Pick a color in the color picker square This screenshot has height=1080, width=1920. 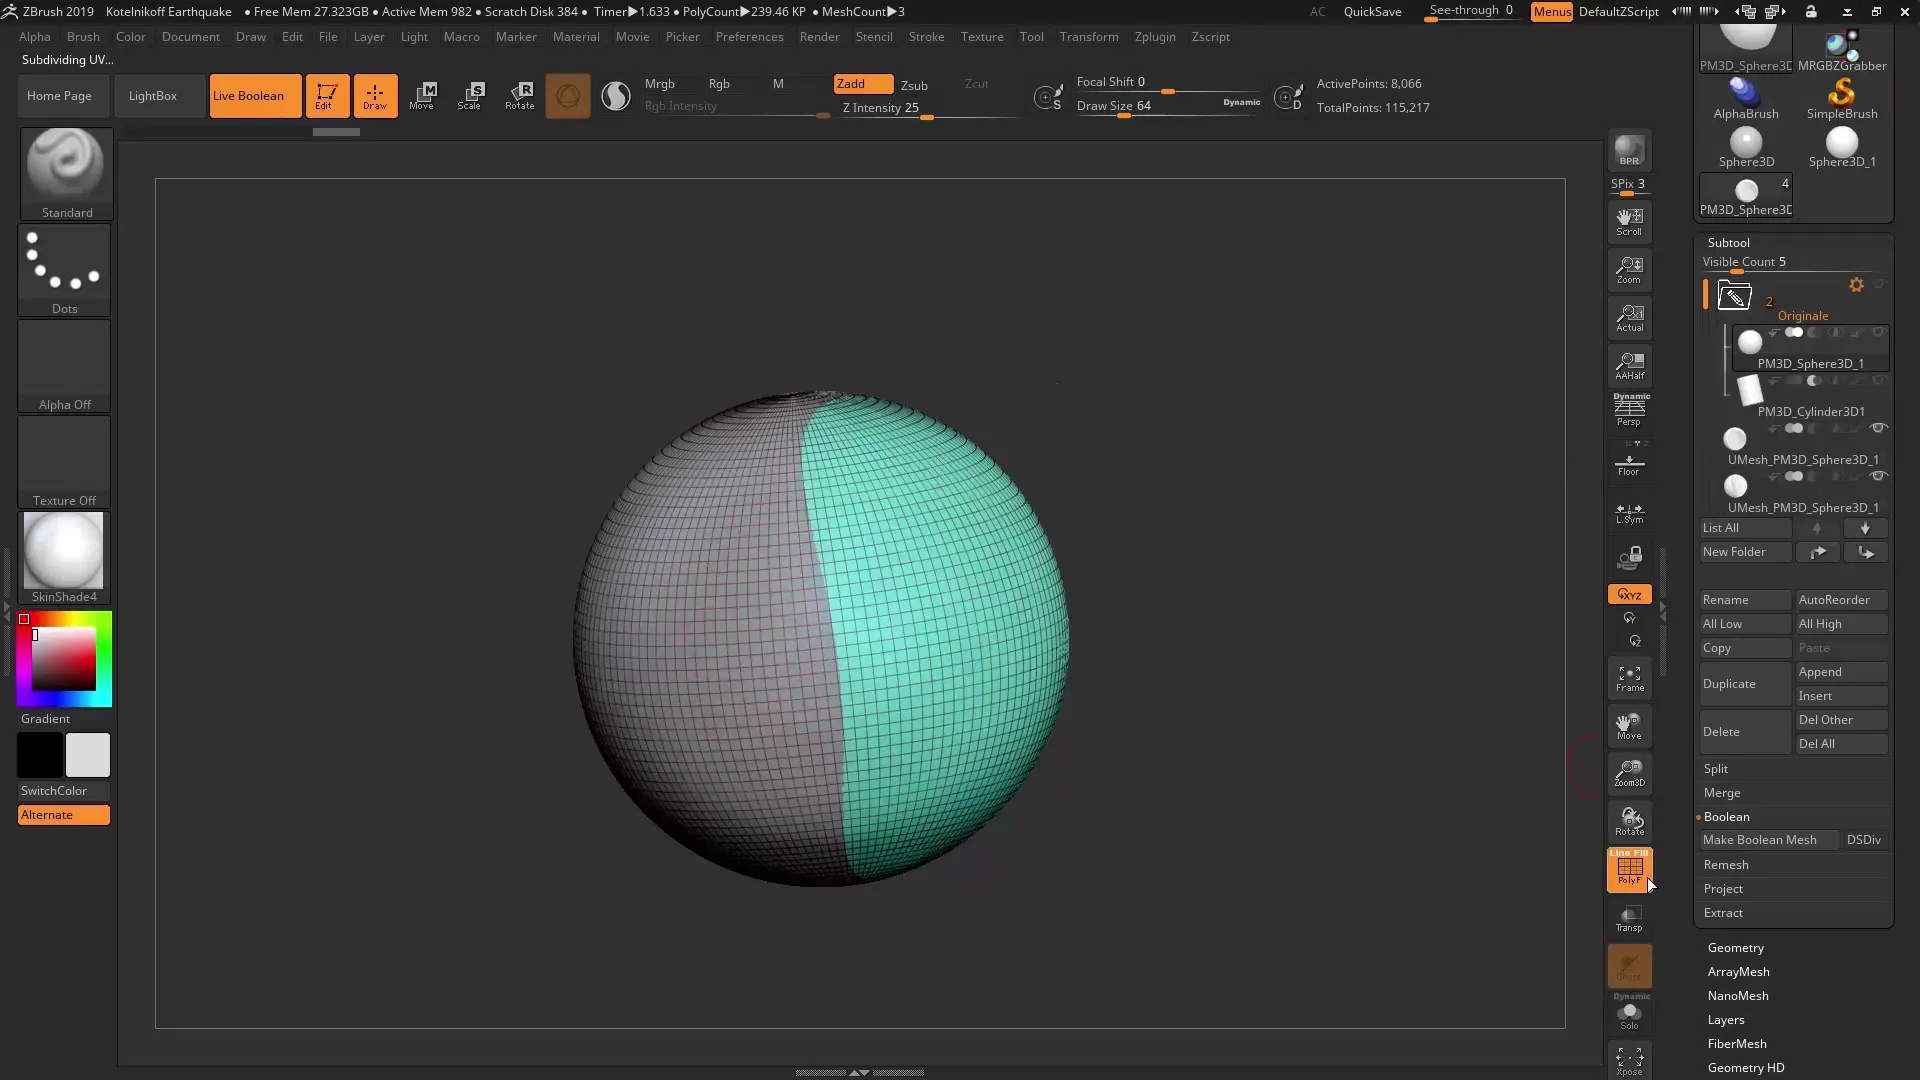(x=63, y=659)
